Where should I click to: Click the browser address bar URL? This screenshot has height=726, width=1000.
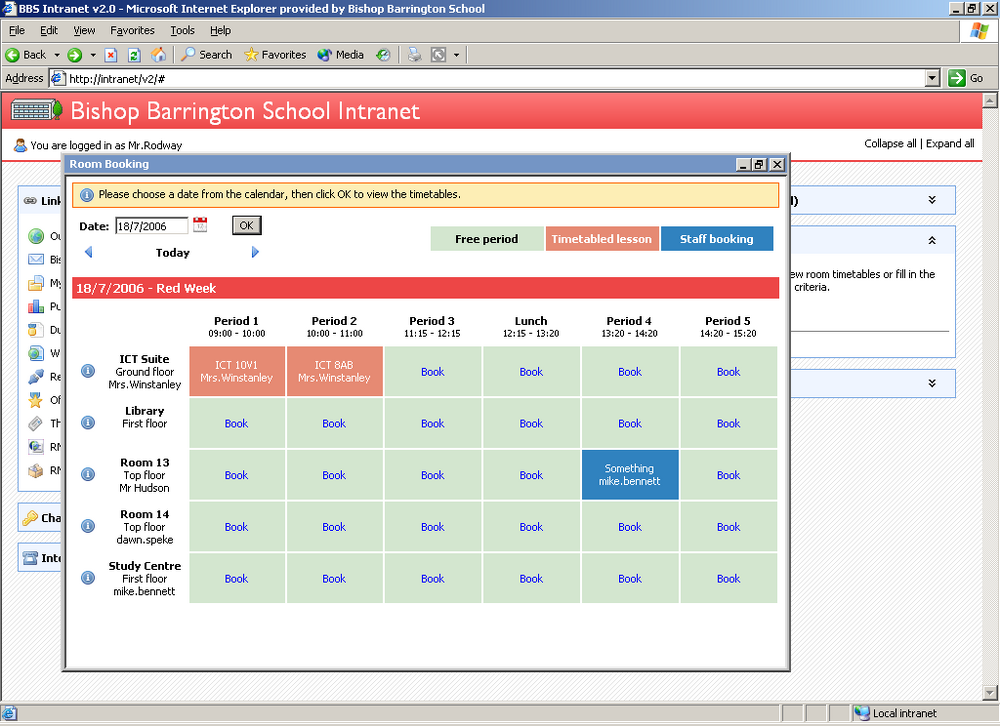(x=117, y=78)
